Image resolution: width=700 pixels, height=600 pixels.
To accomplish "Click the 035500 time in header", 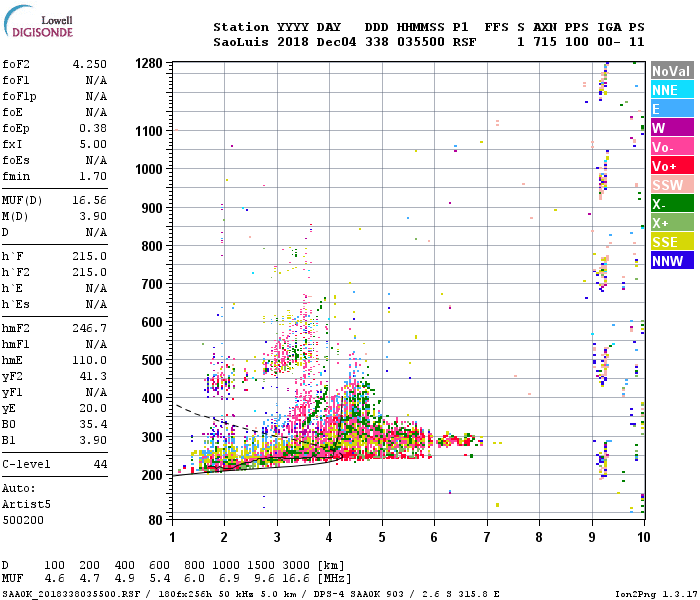I will pyautogui.click(x=421, y=42).
